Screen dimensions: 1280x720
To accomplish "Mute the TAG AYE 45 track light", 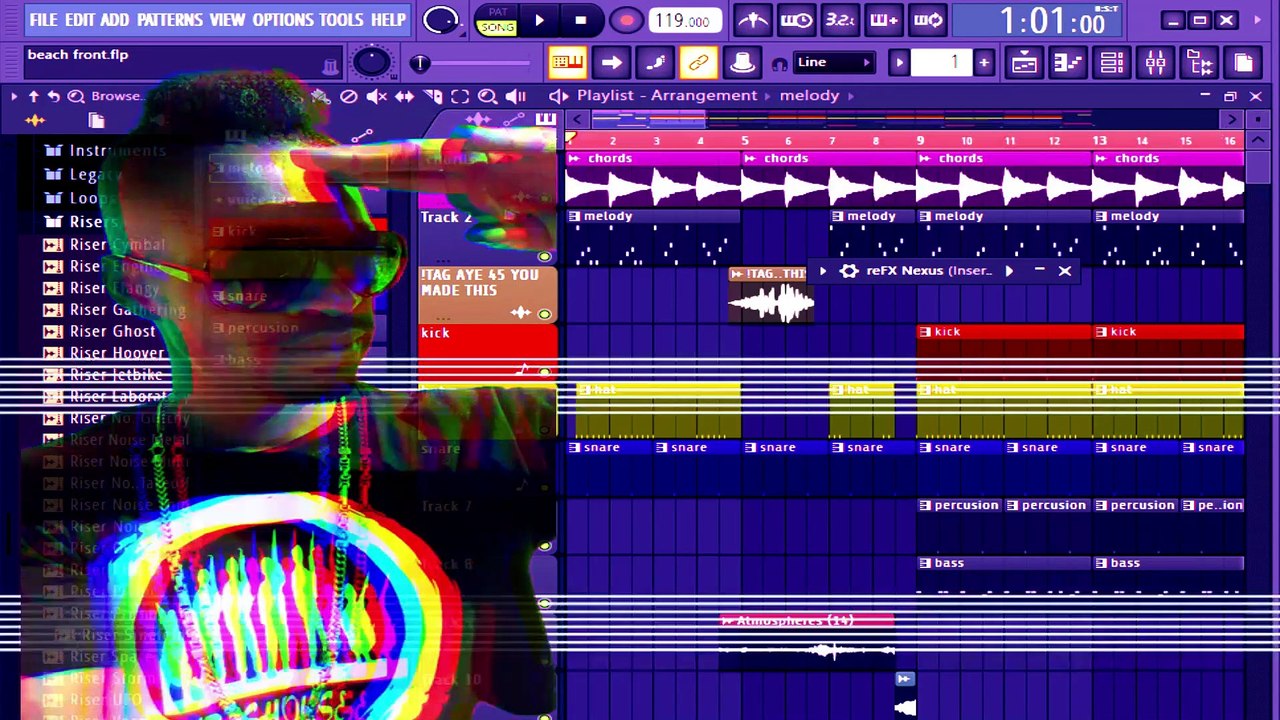I will point(545,314).
